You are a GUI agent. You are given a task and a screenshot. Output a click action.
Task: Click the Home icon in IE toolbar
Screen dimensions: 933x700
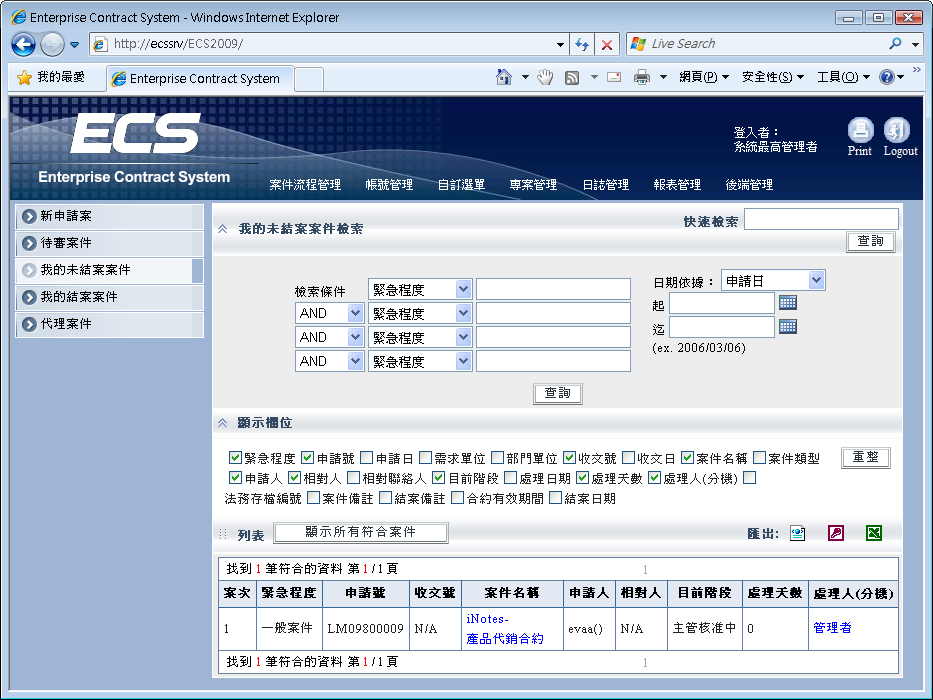tap(503, 77)
